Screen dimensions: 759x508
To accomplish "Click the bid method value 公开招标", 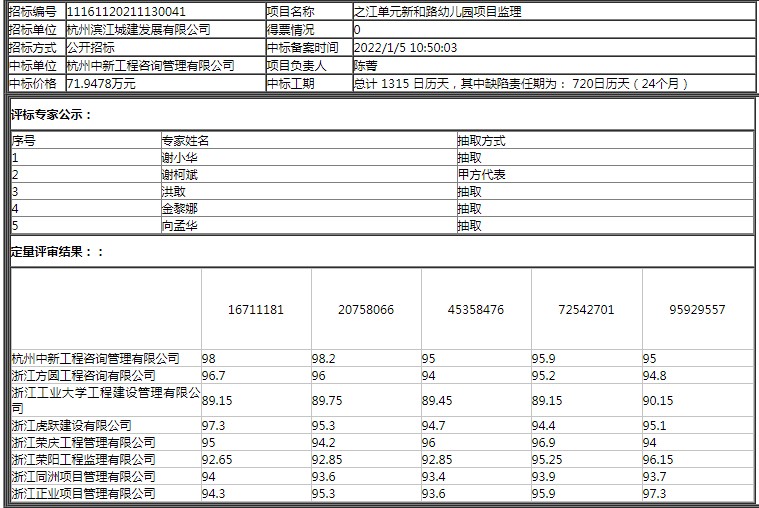I will [x=90, y=47].
